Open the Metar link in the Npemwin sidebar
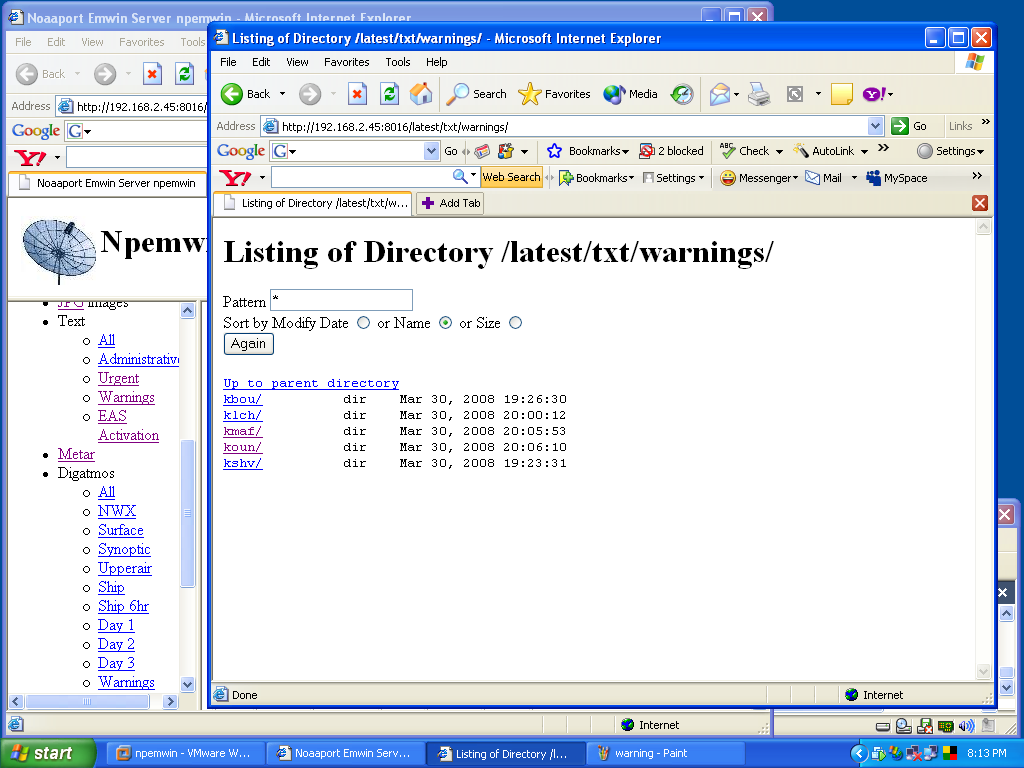Viewport: 1024px width, 768px height. [76, 455]
